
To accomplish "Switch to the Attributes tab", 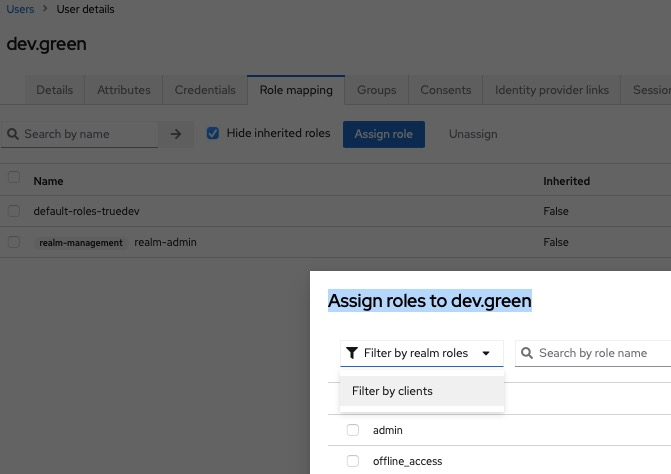I will [x=124, y=90].
